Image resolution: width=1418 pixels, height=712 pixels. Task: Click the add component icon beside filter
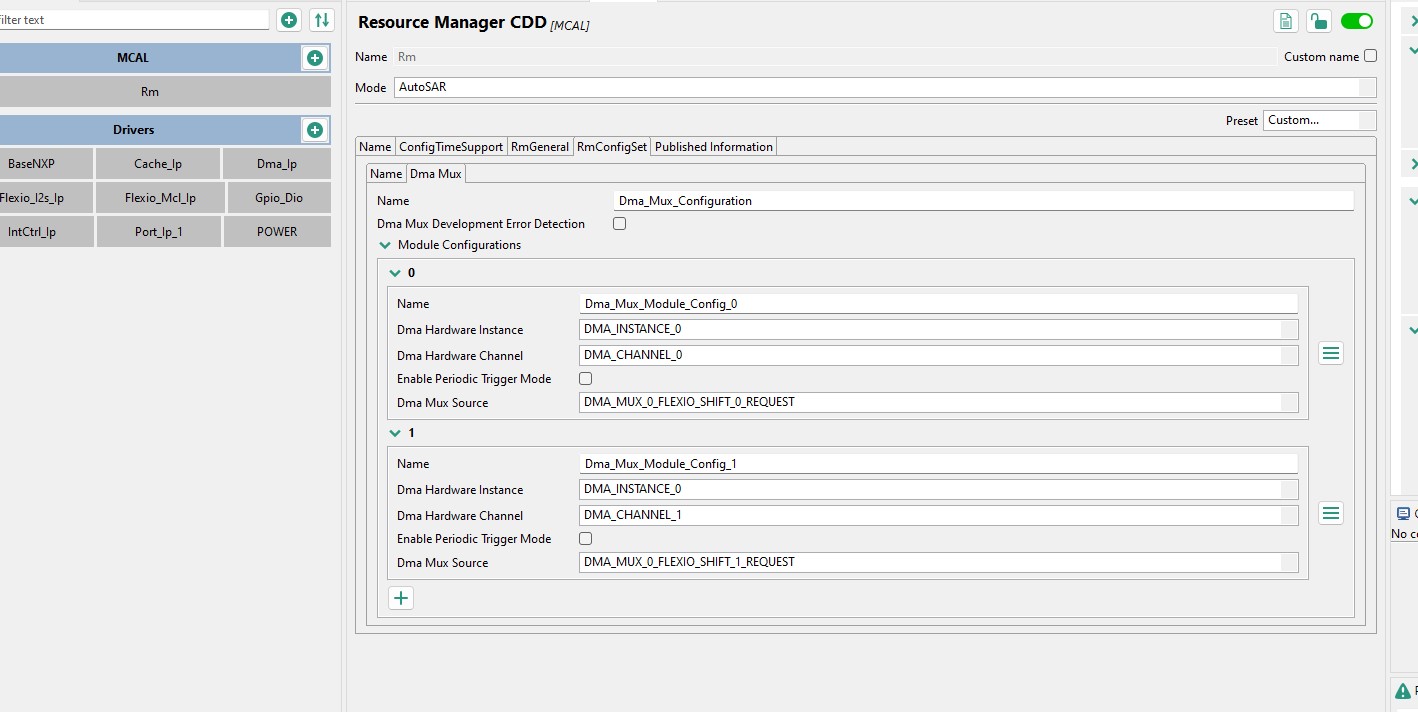tap(289, 20)
